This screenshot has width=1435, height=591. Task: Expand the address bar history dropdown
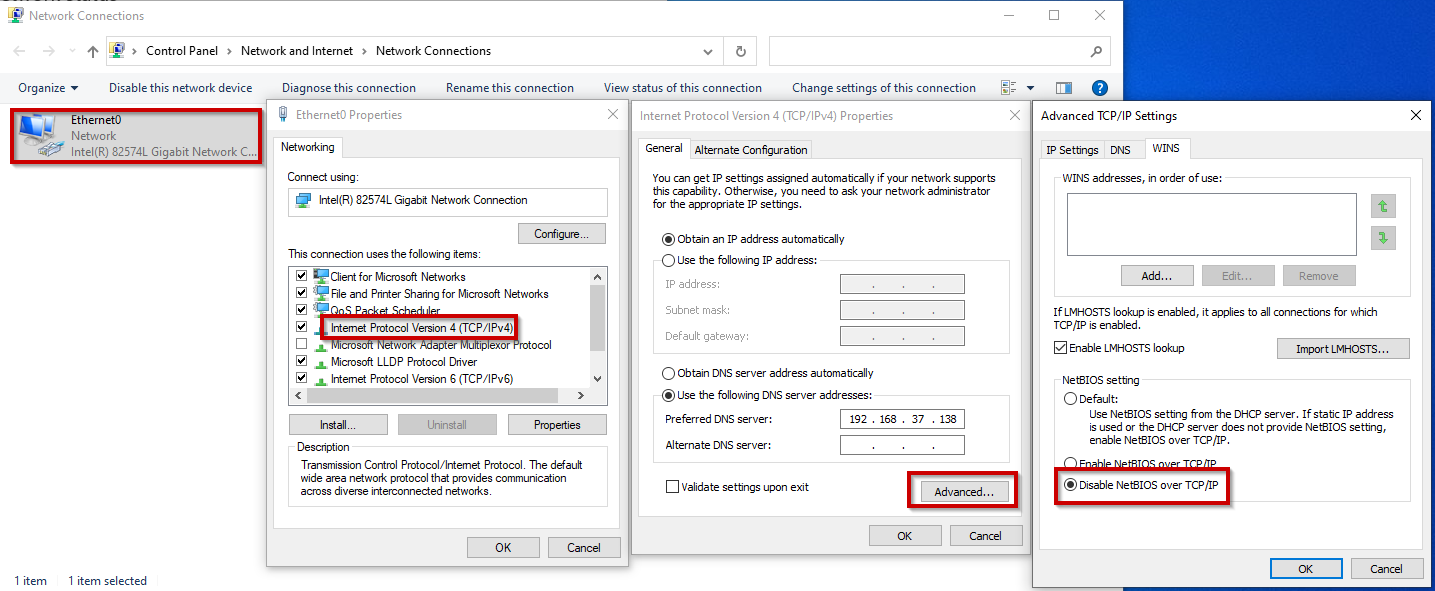(708, 51)
